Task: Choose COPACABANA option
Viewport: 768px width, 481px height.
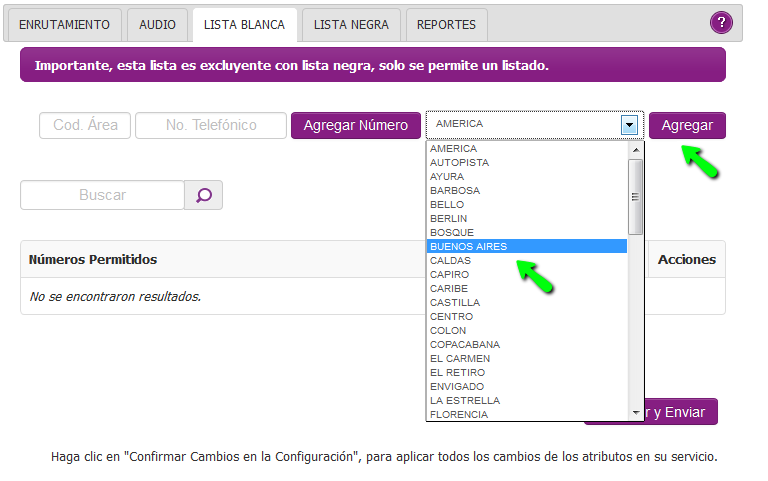Action: point(527,344)
